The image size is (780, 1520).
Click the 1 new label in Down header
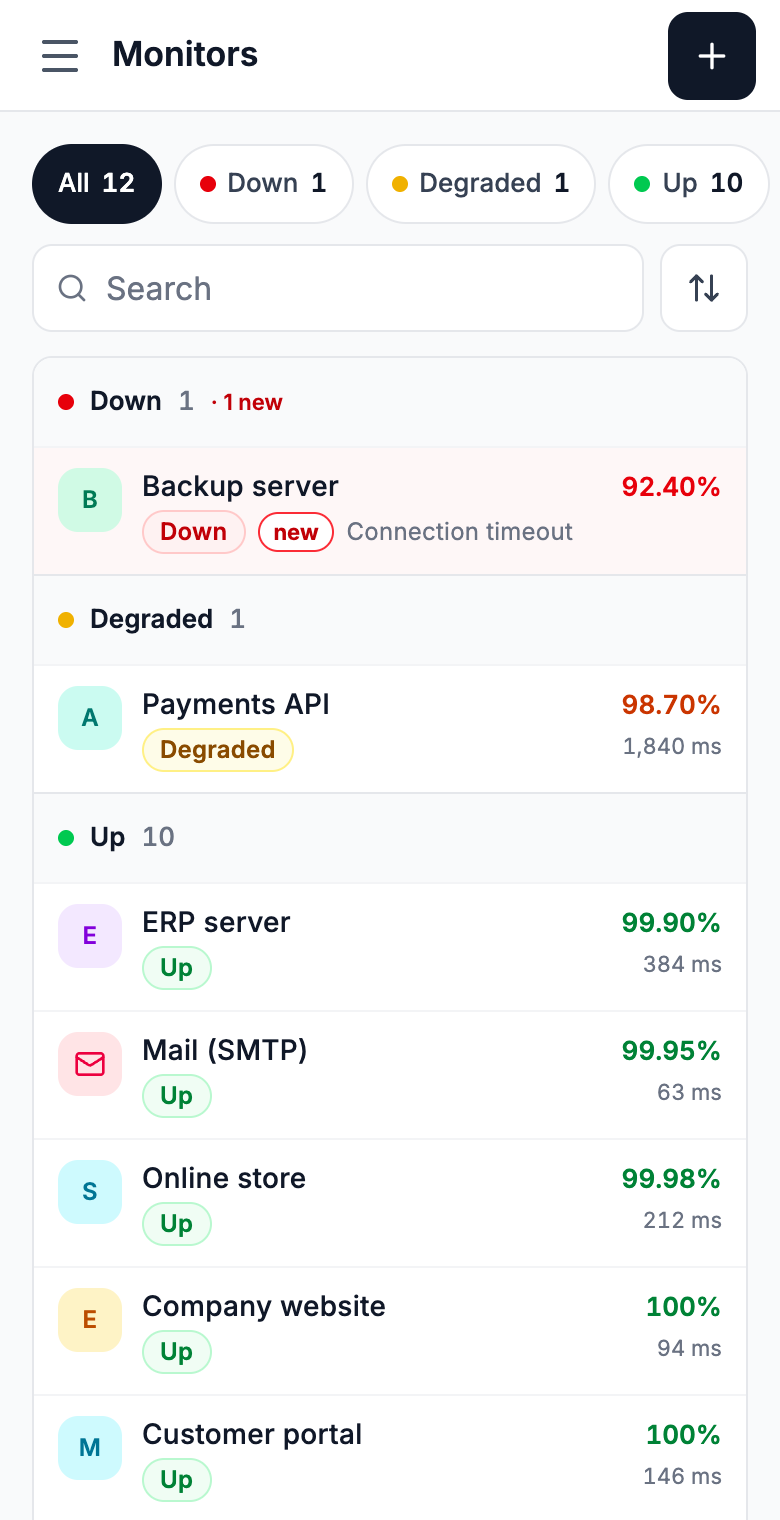coord(247,403)
